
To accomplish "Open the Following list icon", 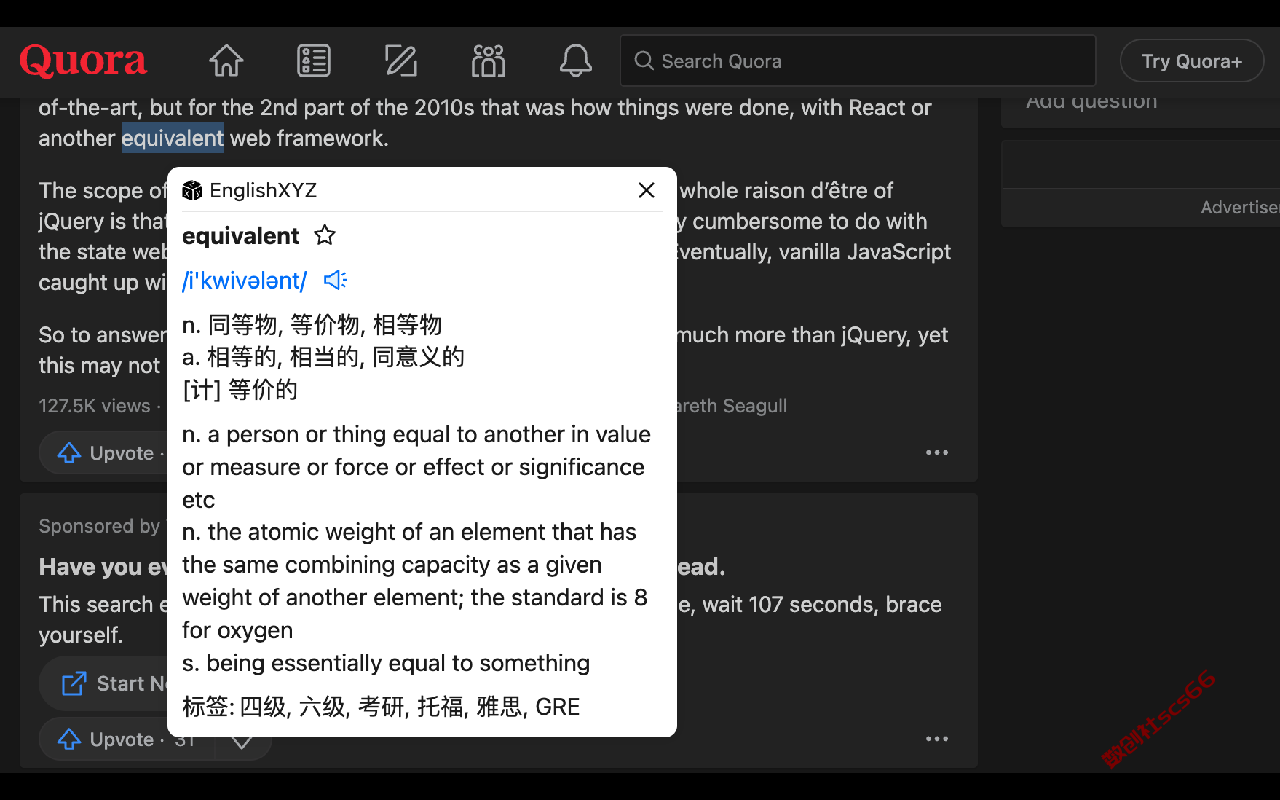I will pyautogui.click(x=314, y=61).
